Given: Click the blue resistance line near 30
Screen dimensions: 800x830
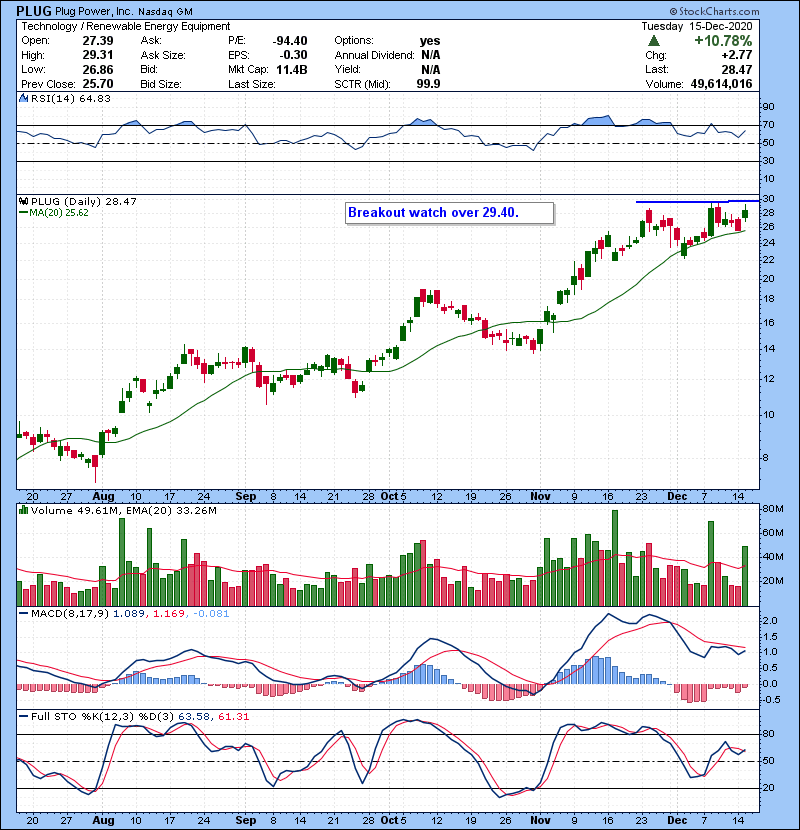Looking at the screenshot, I should (697, 201).
